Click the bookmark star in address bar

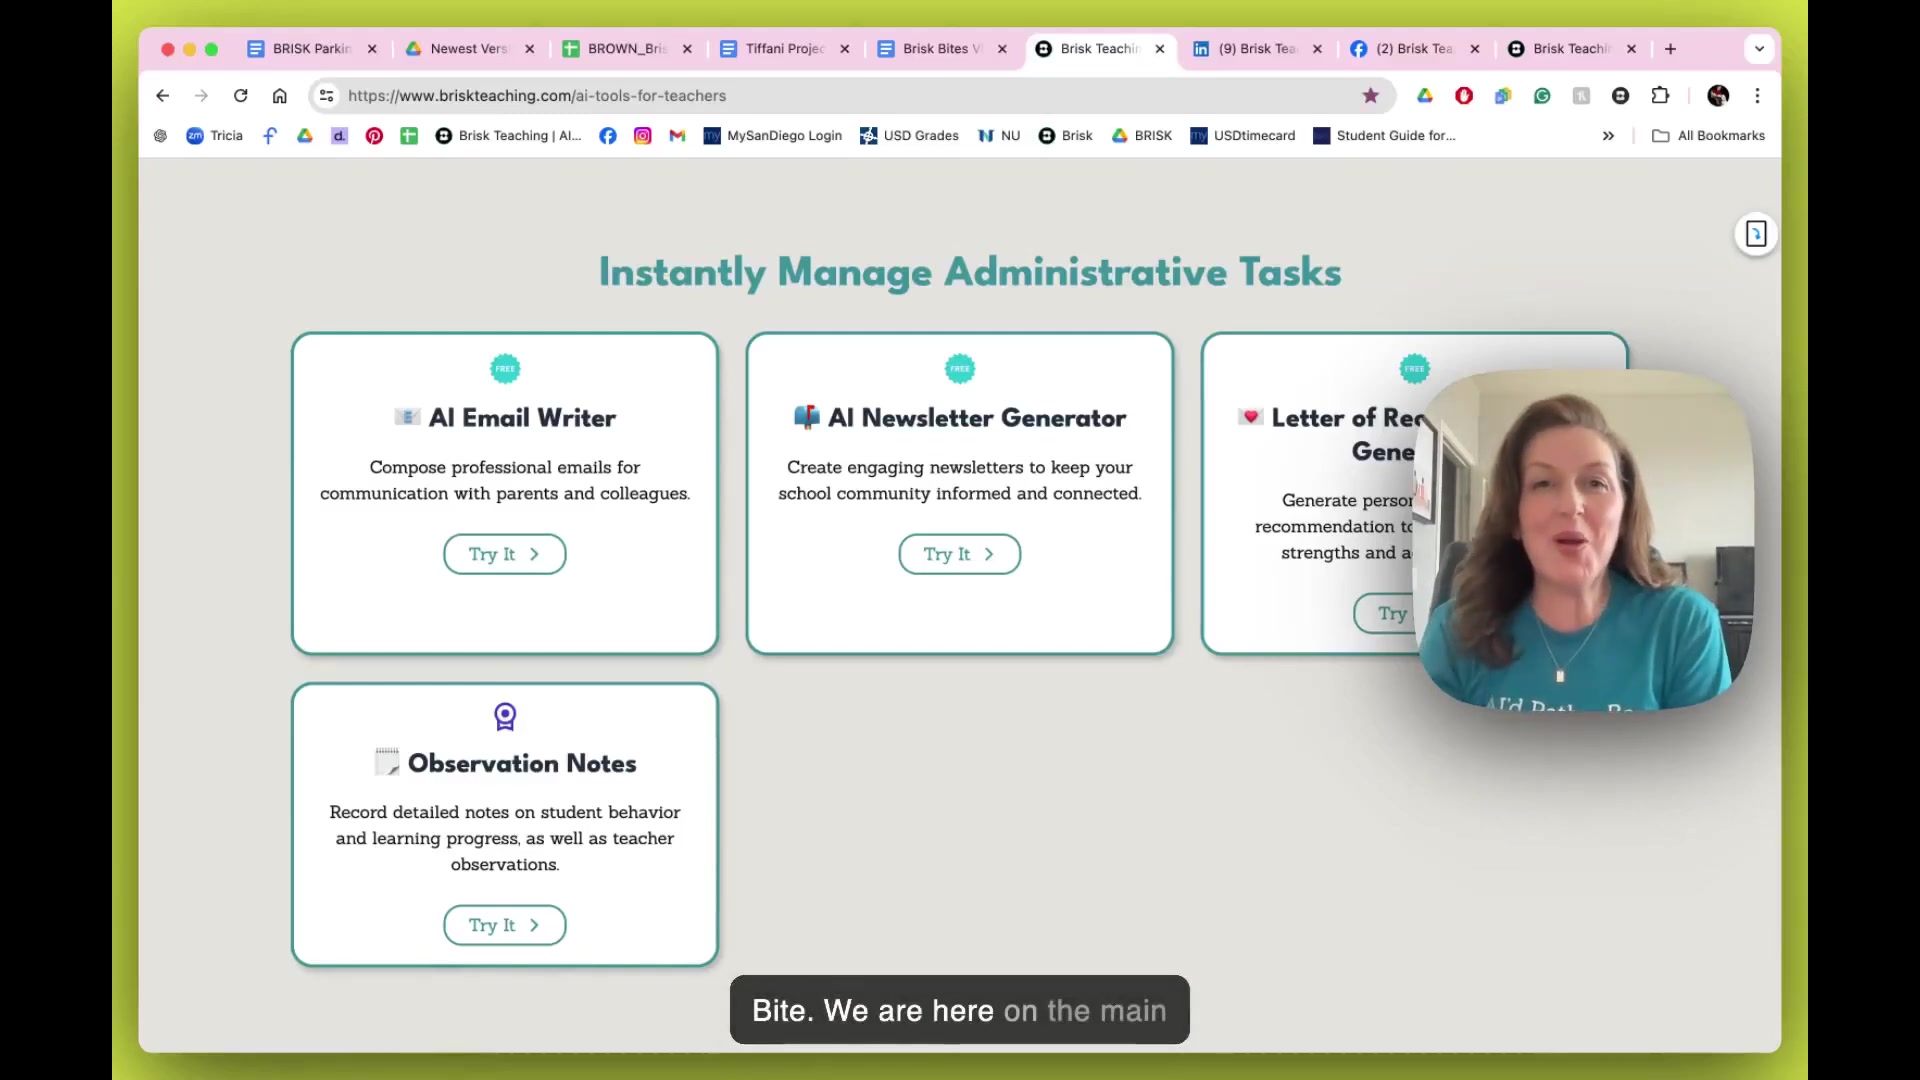click(1370, 95)
